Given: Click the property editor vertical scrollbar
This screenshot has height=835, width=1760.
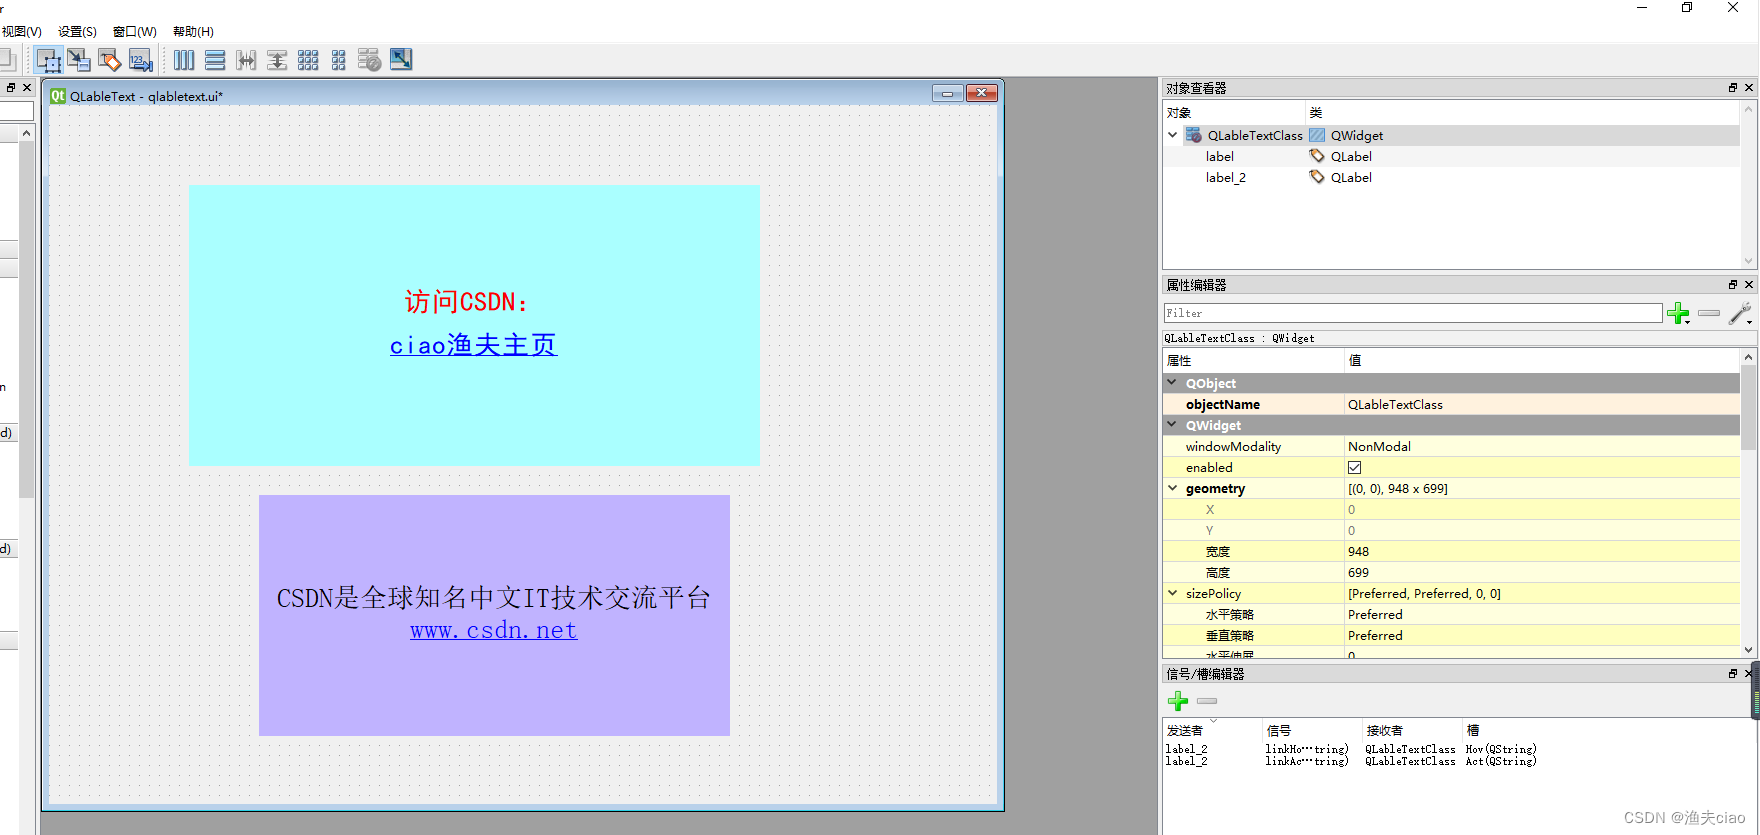Looking at the screenshot, I should tap(1749, 408).
